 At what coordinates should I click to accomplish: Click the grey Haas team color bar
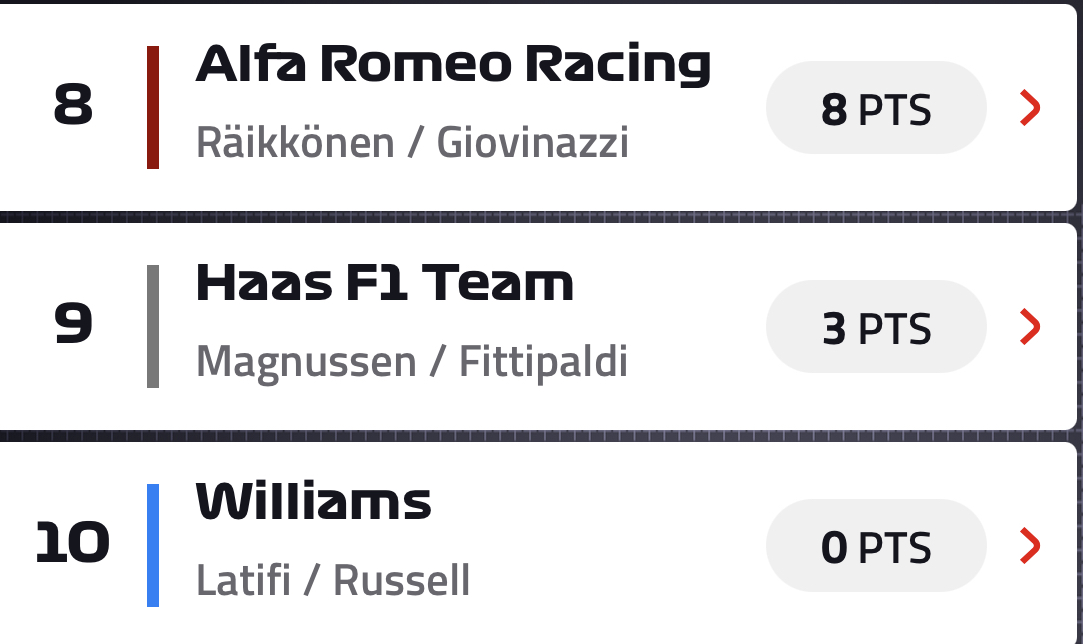[x=153, y=326]
